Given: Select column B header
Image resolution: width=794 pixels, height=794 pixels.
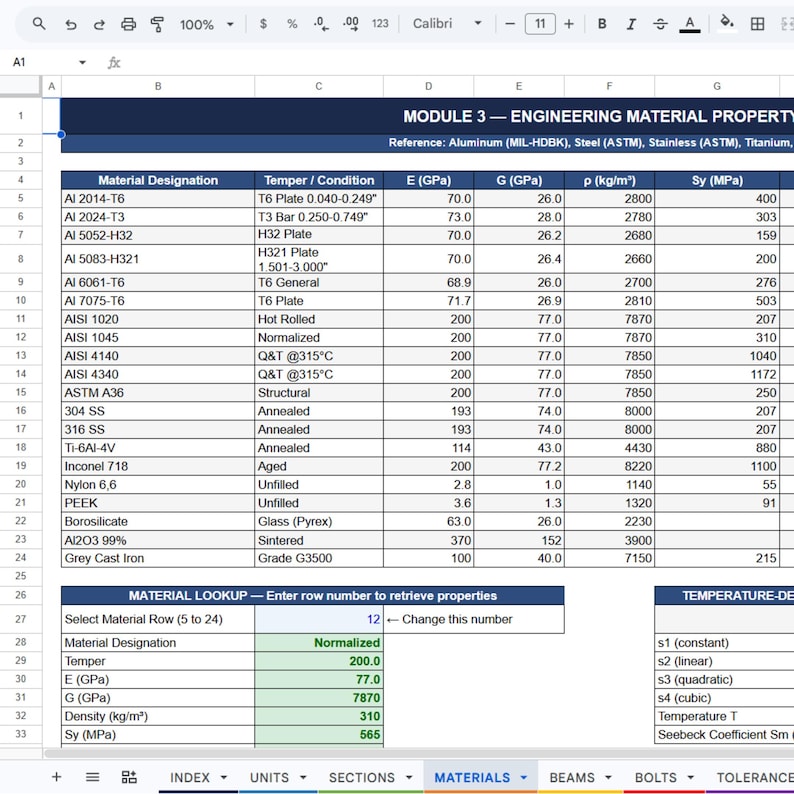Looking at the screenshot, I should tap(158, 86).
